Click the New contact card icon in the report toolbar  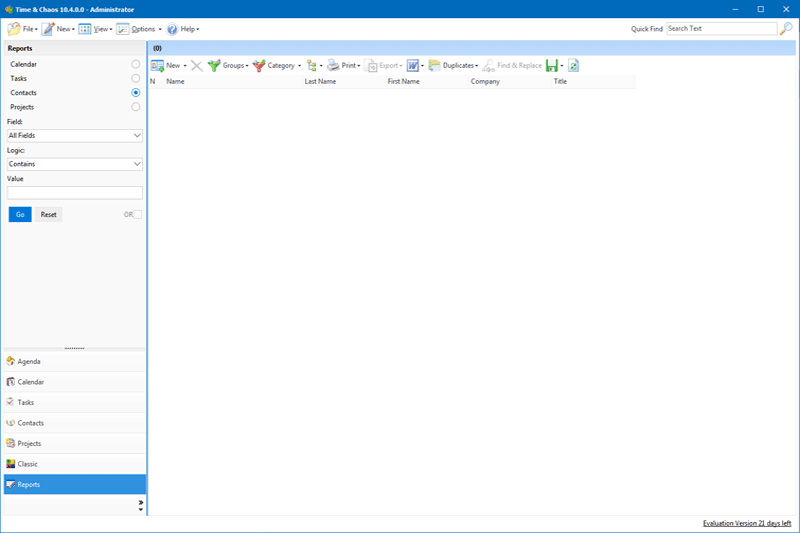(157, 65)
